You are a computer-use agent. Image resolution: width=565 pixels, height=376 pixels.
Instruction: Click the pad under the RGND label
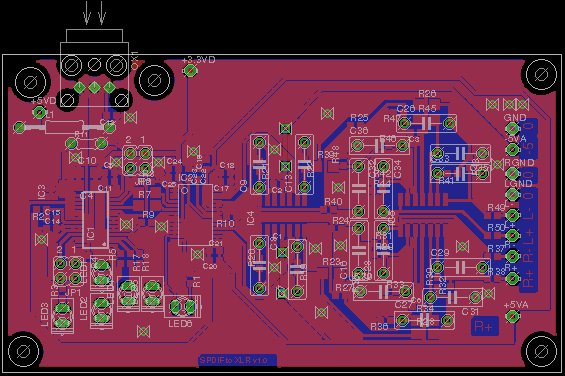tap(512, 174)
